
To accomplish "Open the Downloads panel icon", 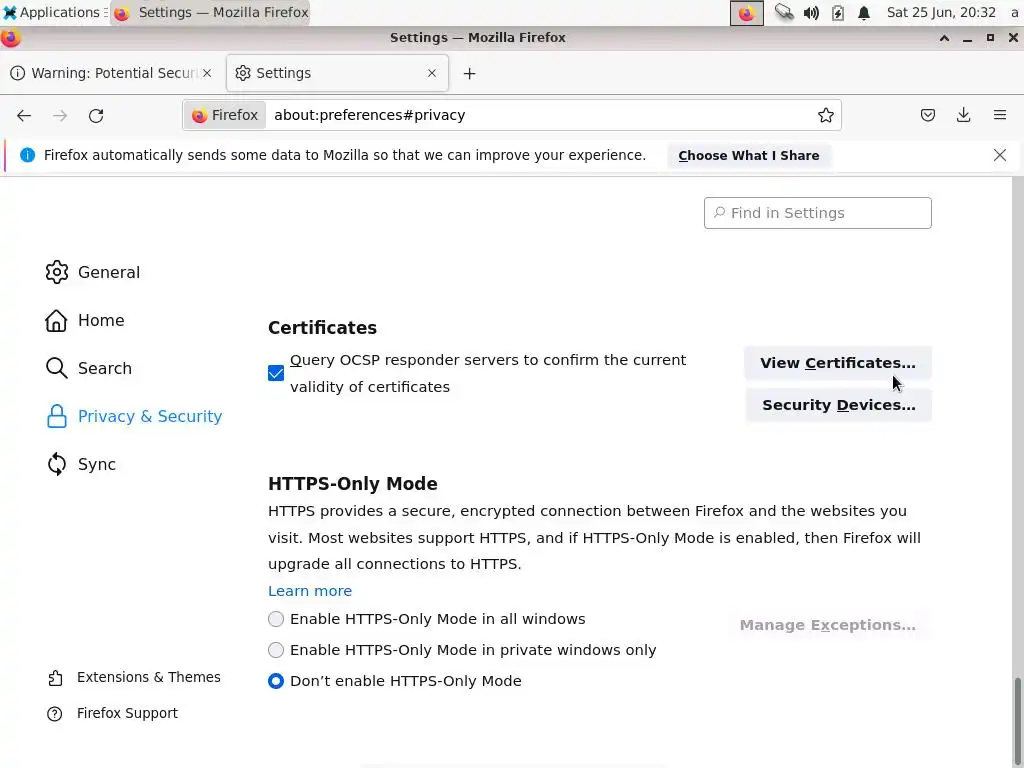I will click(x=963, y=115).
